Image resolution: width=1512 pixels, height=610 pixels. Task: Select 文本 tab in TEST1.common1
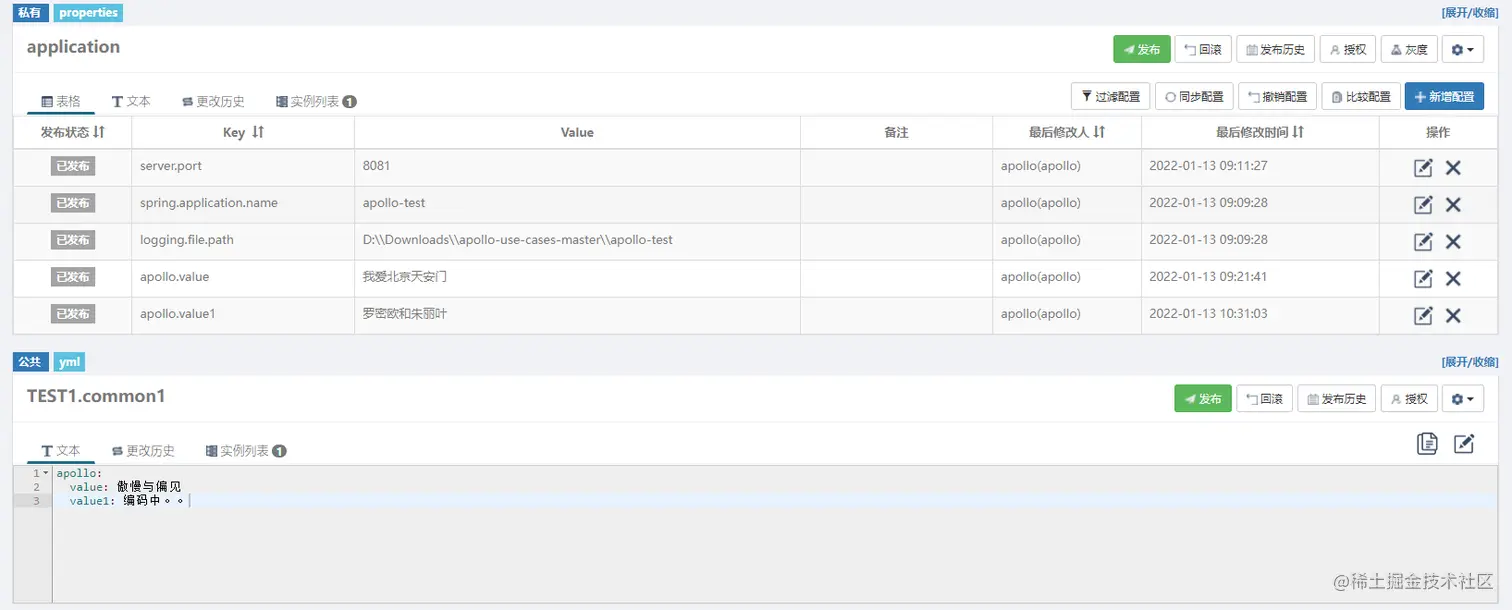point(60,451)
